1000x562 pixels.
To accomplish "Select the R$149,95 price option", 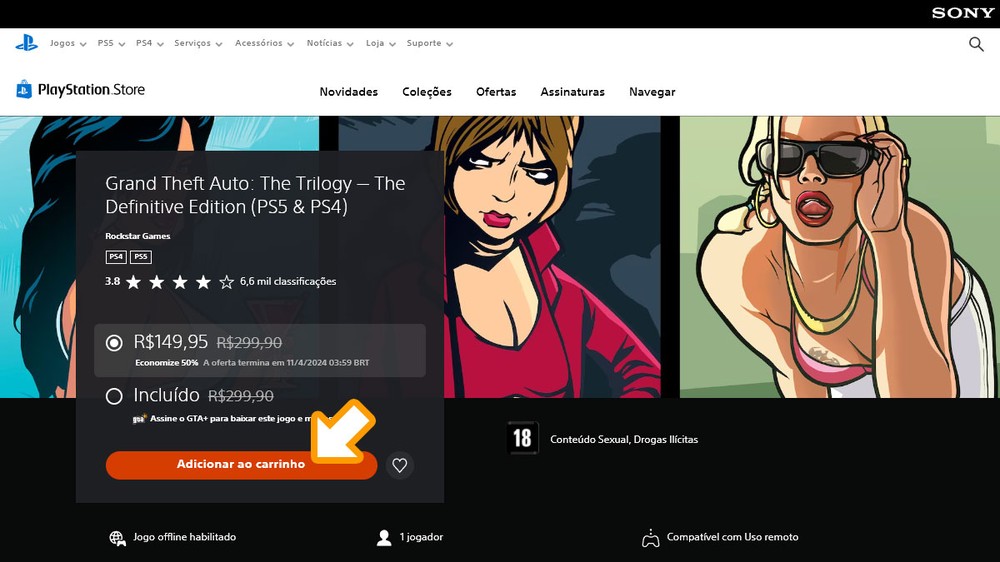I will pos(114,343).
